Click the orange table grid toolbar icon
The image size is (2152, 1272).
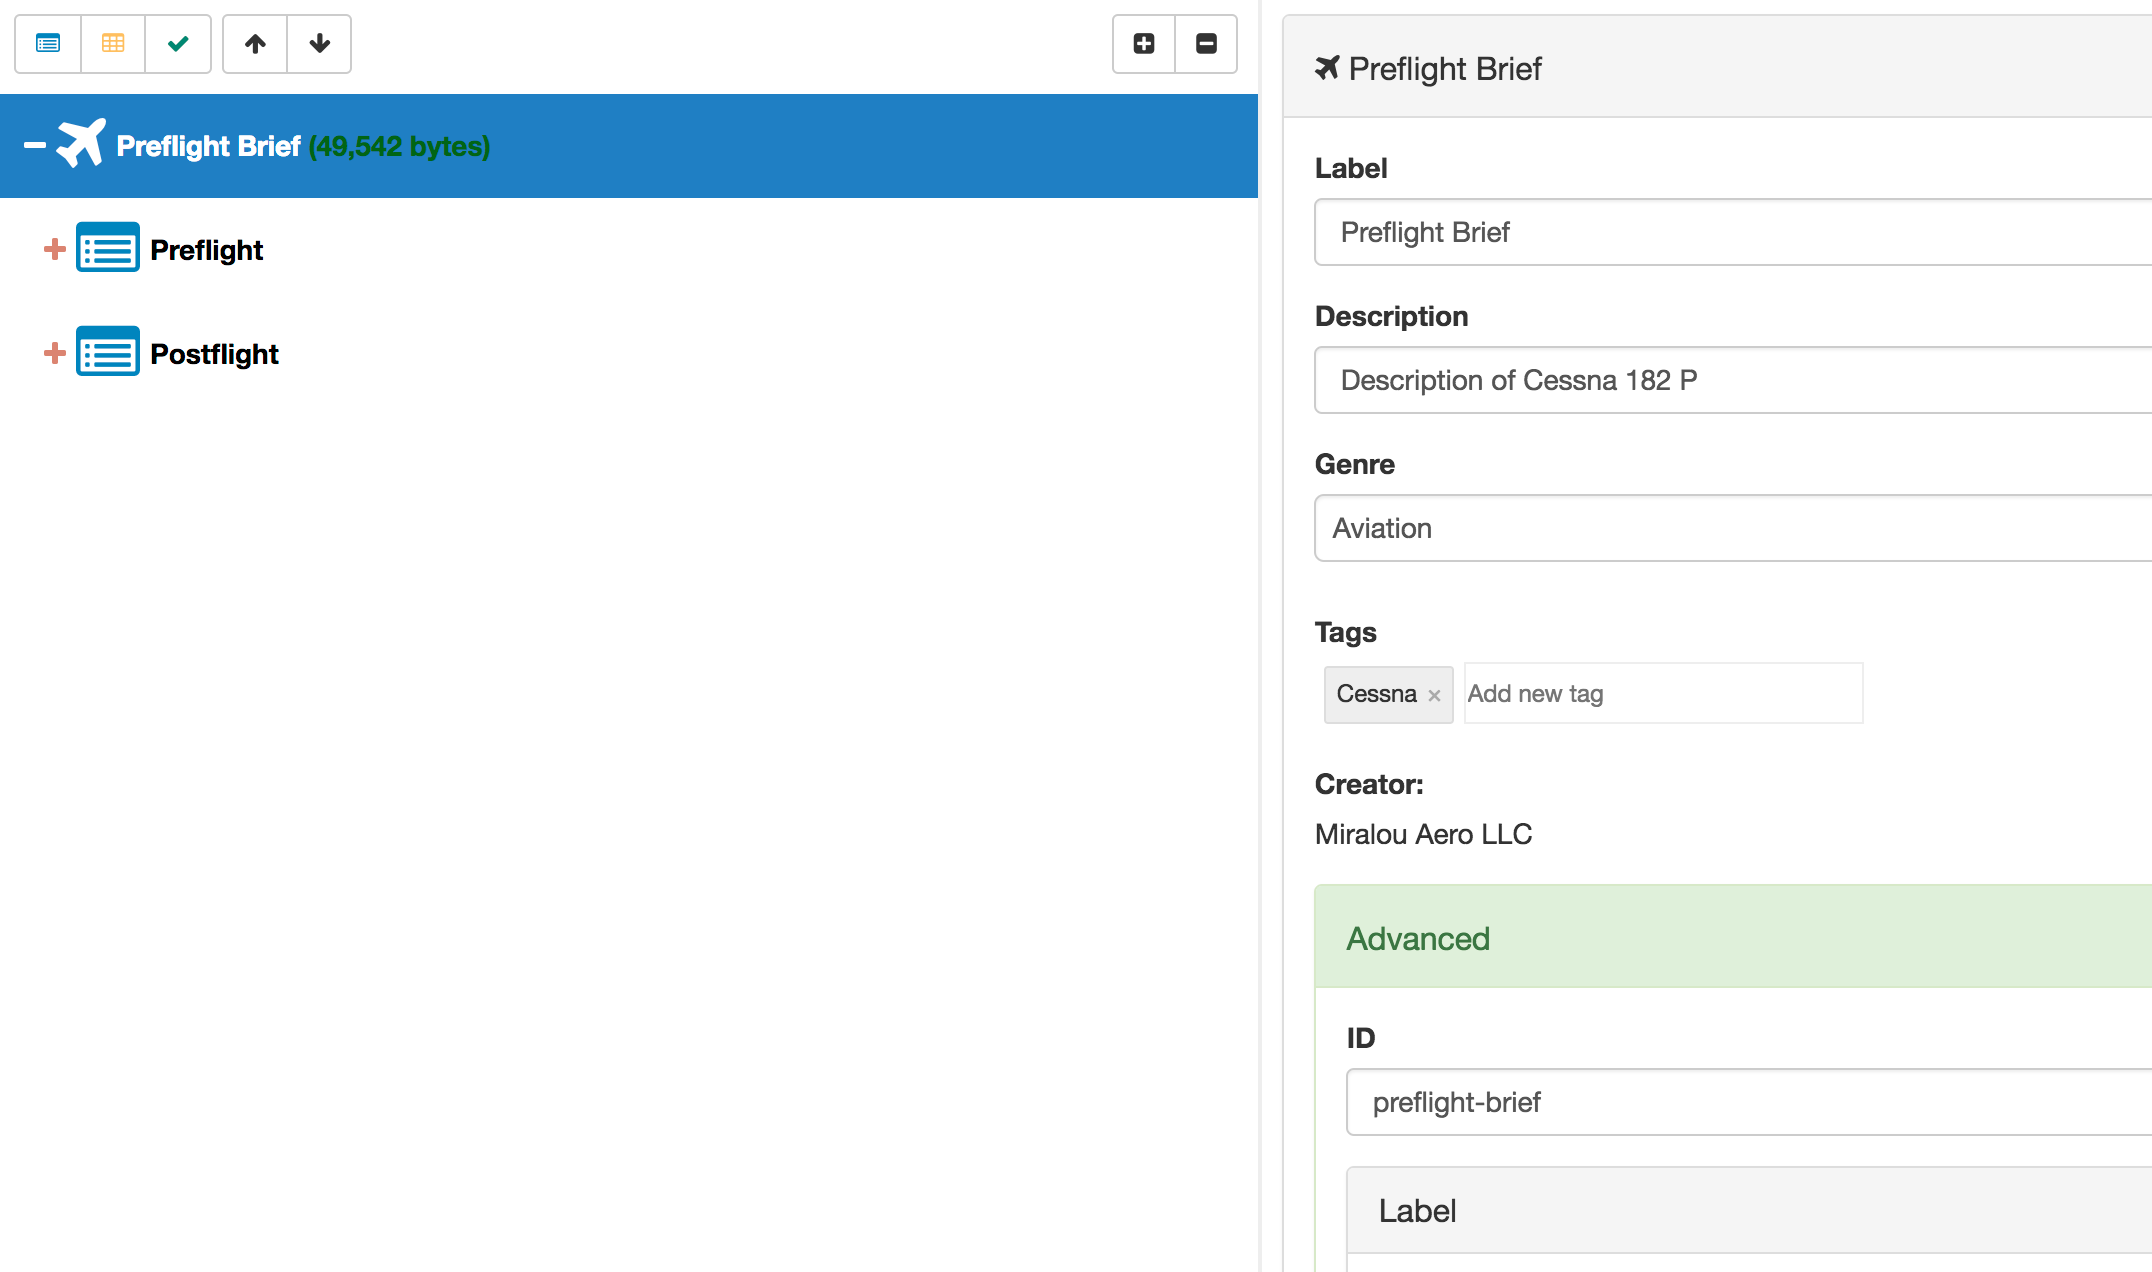pyautogui.click(x=113, y=44)
